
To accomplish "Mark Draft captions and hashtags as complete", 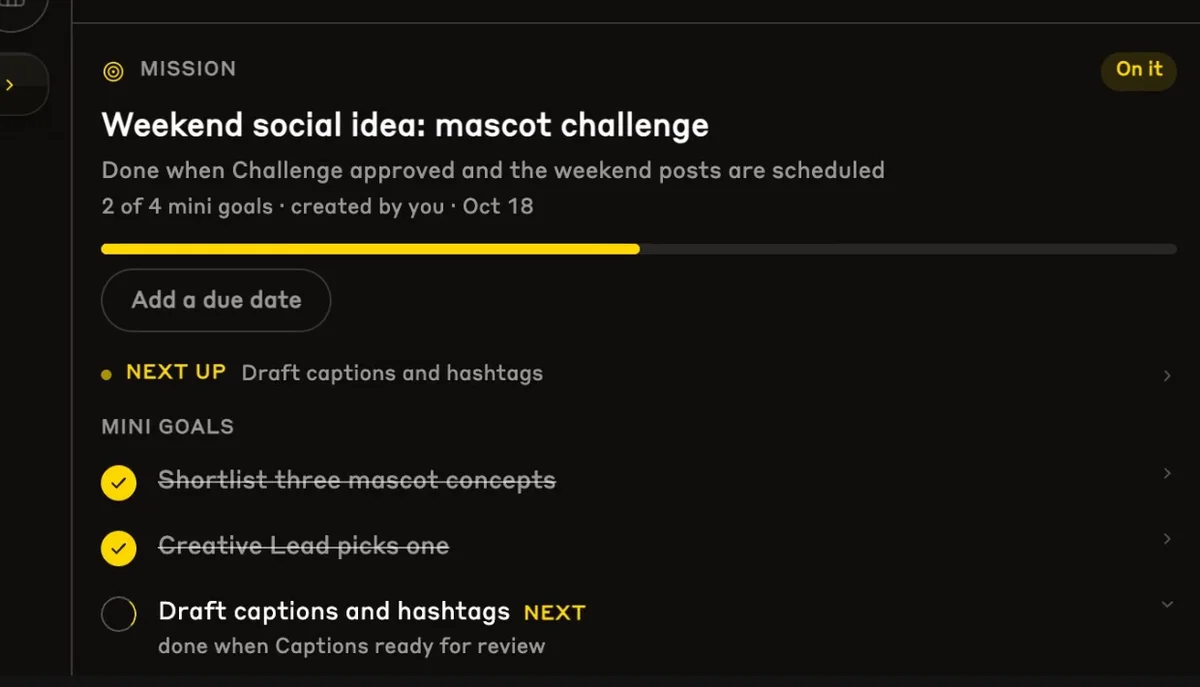I will (119, 614).
